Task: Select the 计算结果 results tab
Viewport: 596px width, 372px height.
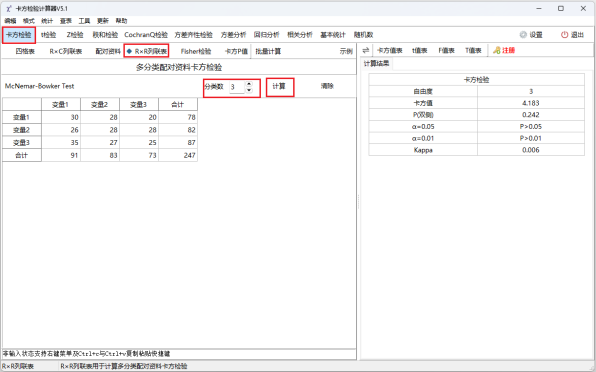Action: (376, 63)
